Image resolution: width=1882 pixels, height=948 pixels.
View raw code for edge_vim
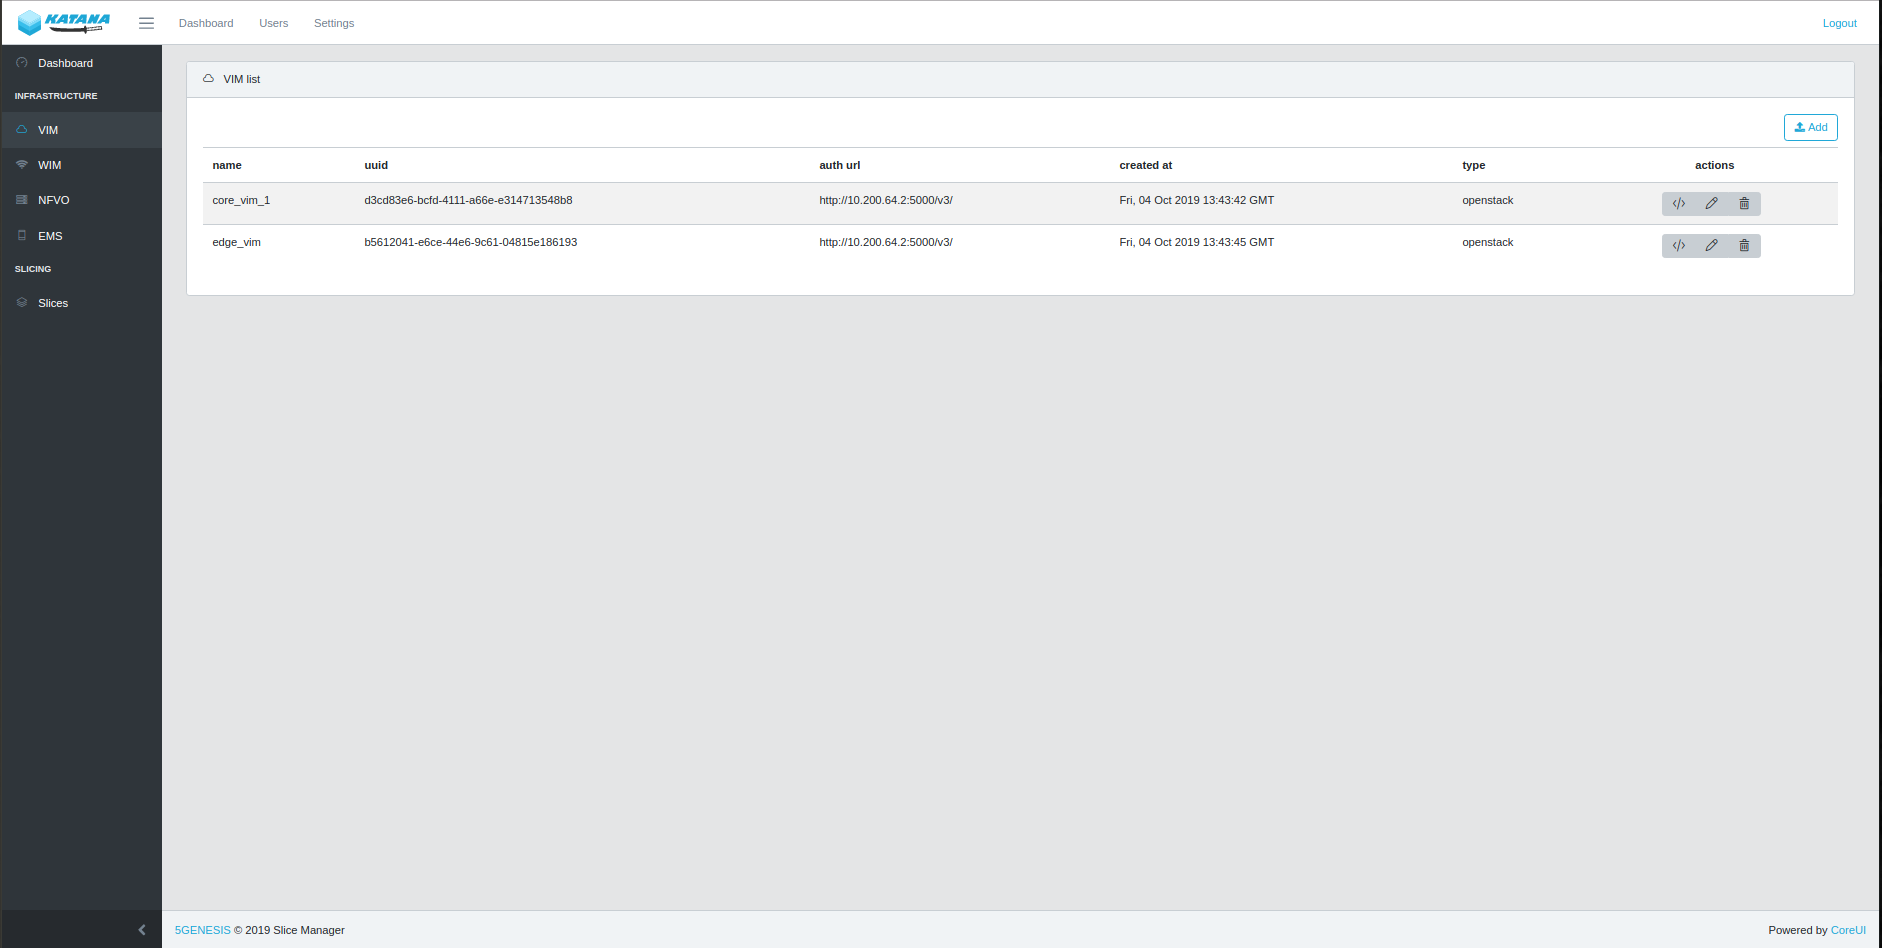click(1679, 246)
